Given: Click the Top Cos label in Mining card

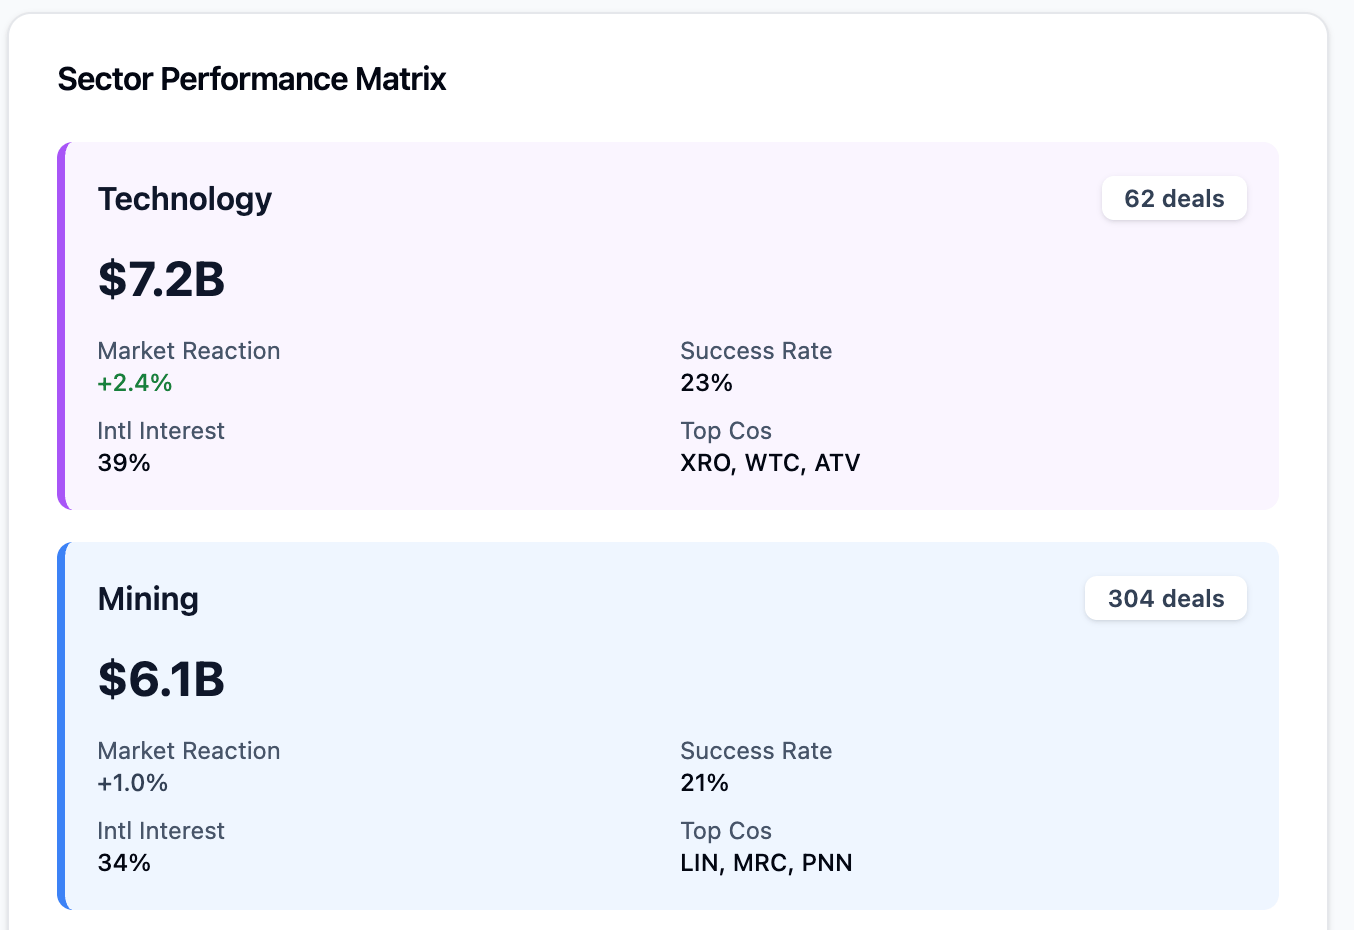Looking at the screenshot, I should click(x=726, y=831).
